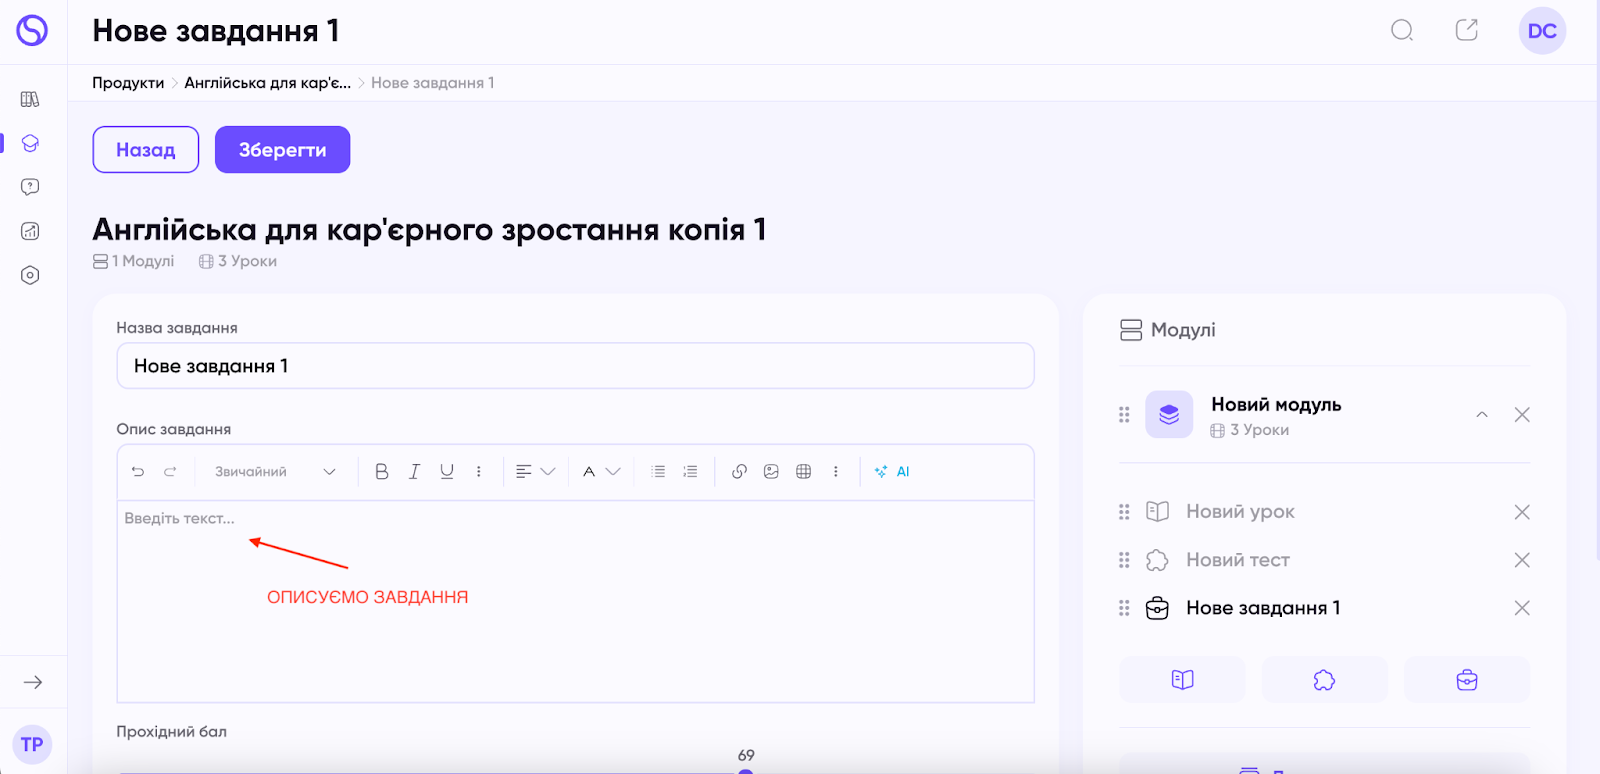1600x774 pixels.
Task: Click the Новий модуль layers icon
Action: 1169,414
